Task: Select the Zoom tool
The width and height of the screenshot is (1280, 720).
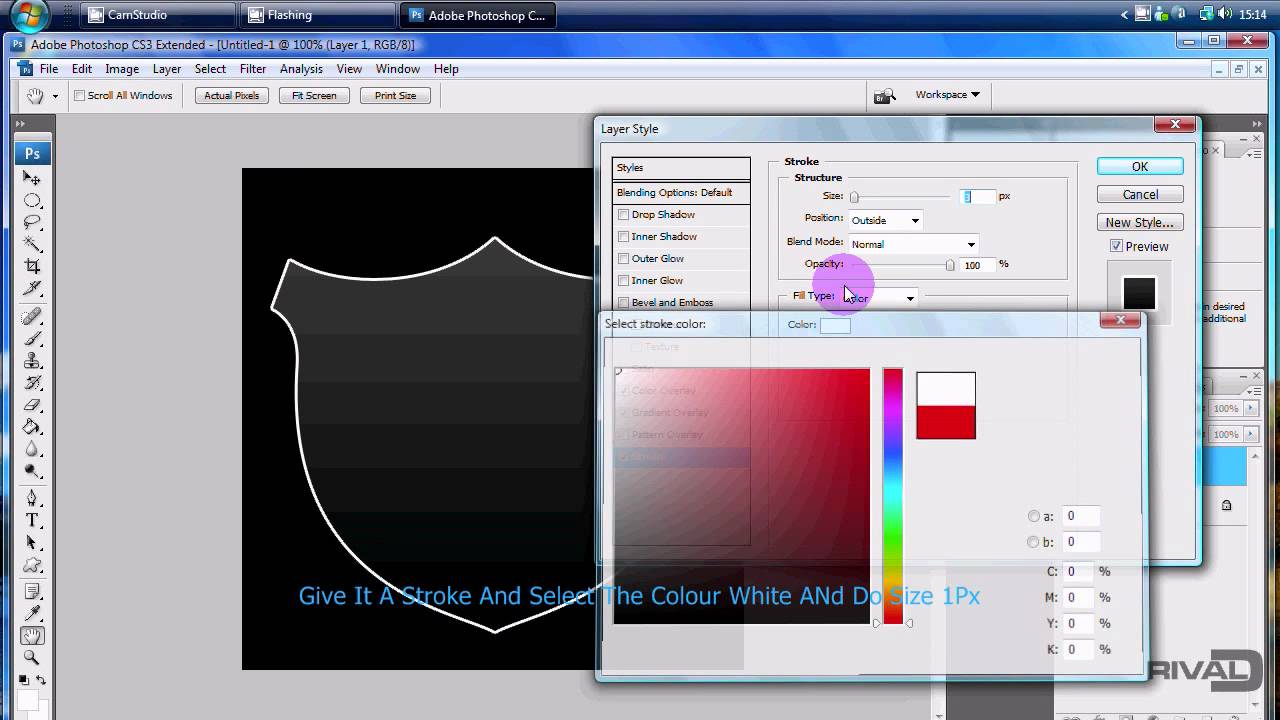Action: [32, 657]
